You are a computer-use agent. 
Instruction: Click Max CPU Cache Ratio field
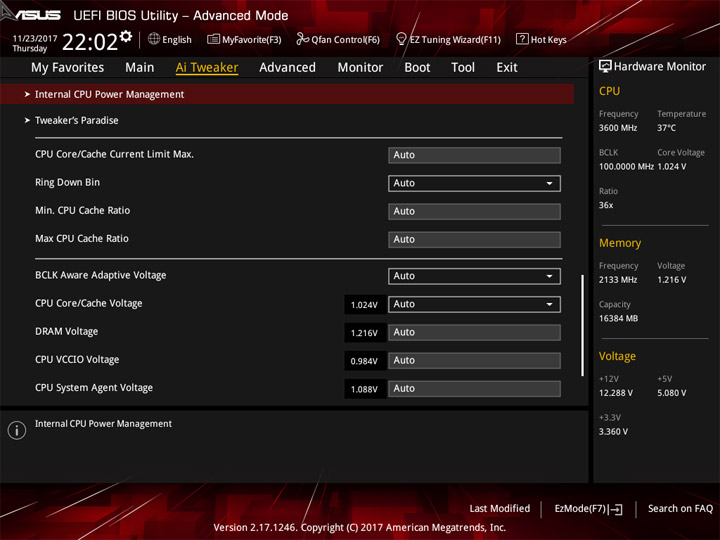[474, 239]
